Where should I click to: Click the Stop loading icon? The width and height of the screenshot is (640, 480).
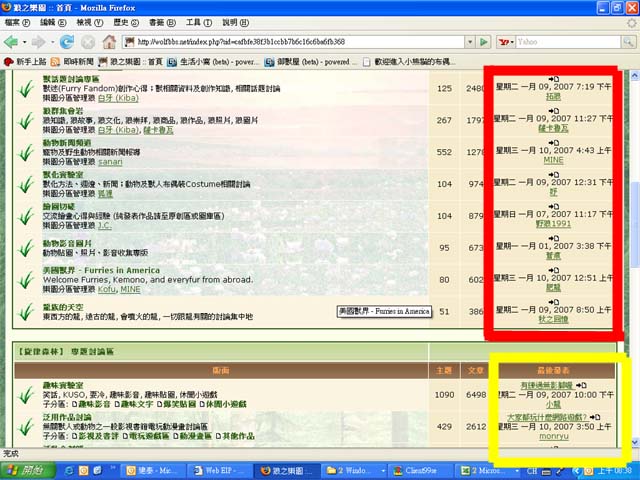pyautogui.click(x=88, y=42)
